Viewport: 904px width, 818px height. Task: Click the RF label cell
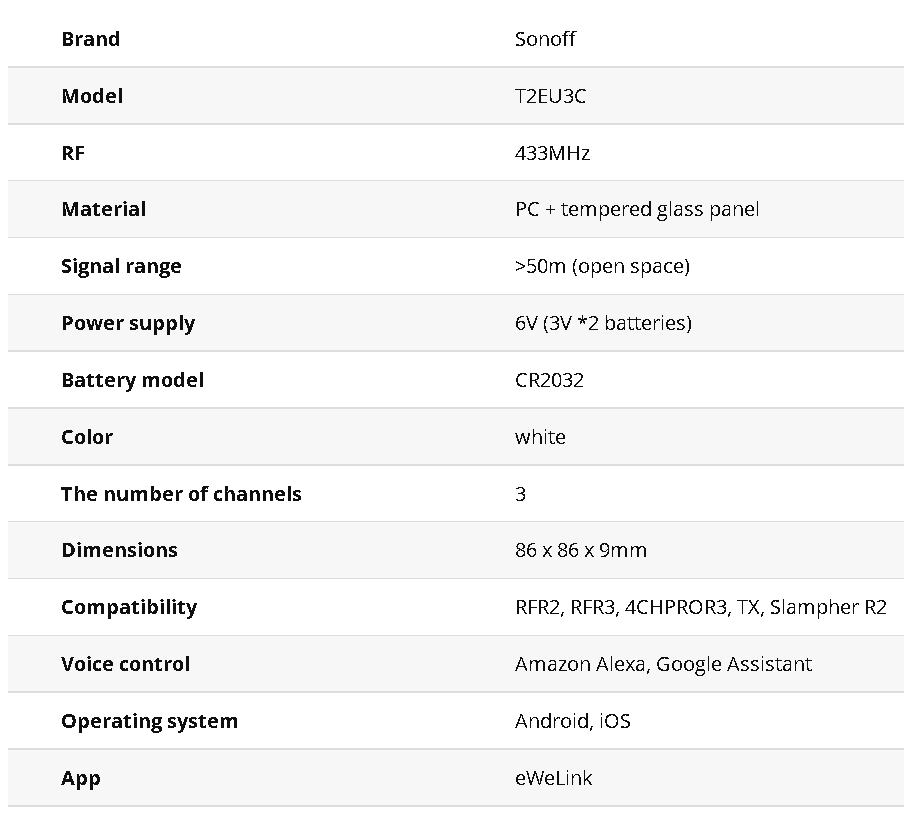click(73, 153)
